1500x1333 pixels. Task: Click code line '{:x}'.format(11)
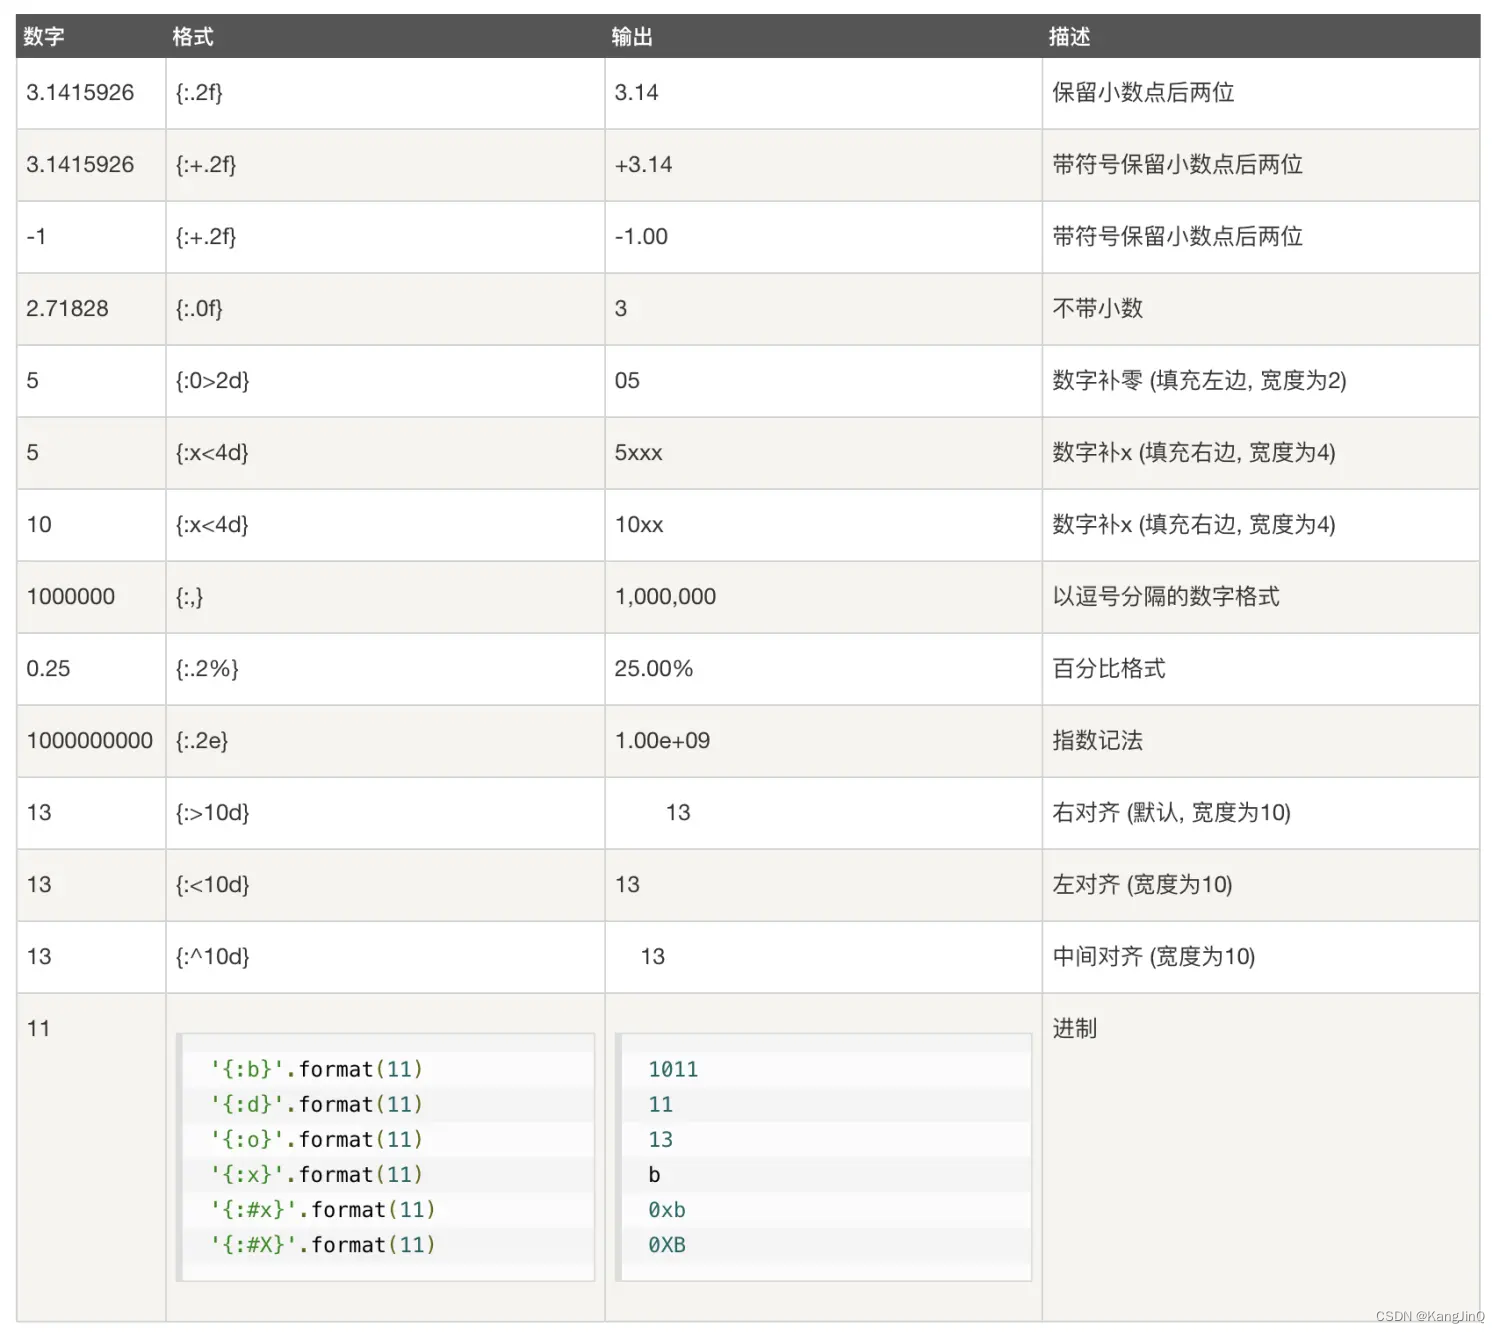coord(317,1175)
